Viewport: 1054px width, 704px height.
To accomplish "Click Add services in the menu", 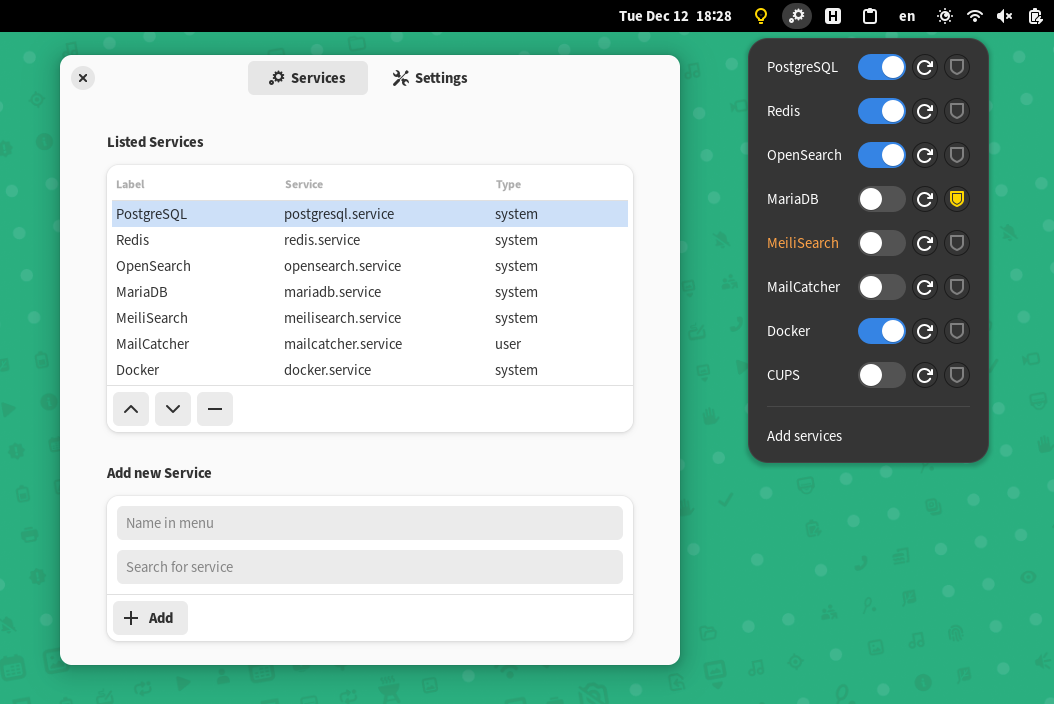I will [x=805, y=436].
